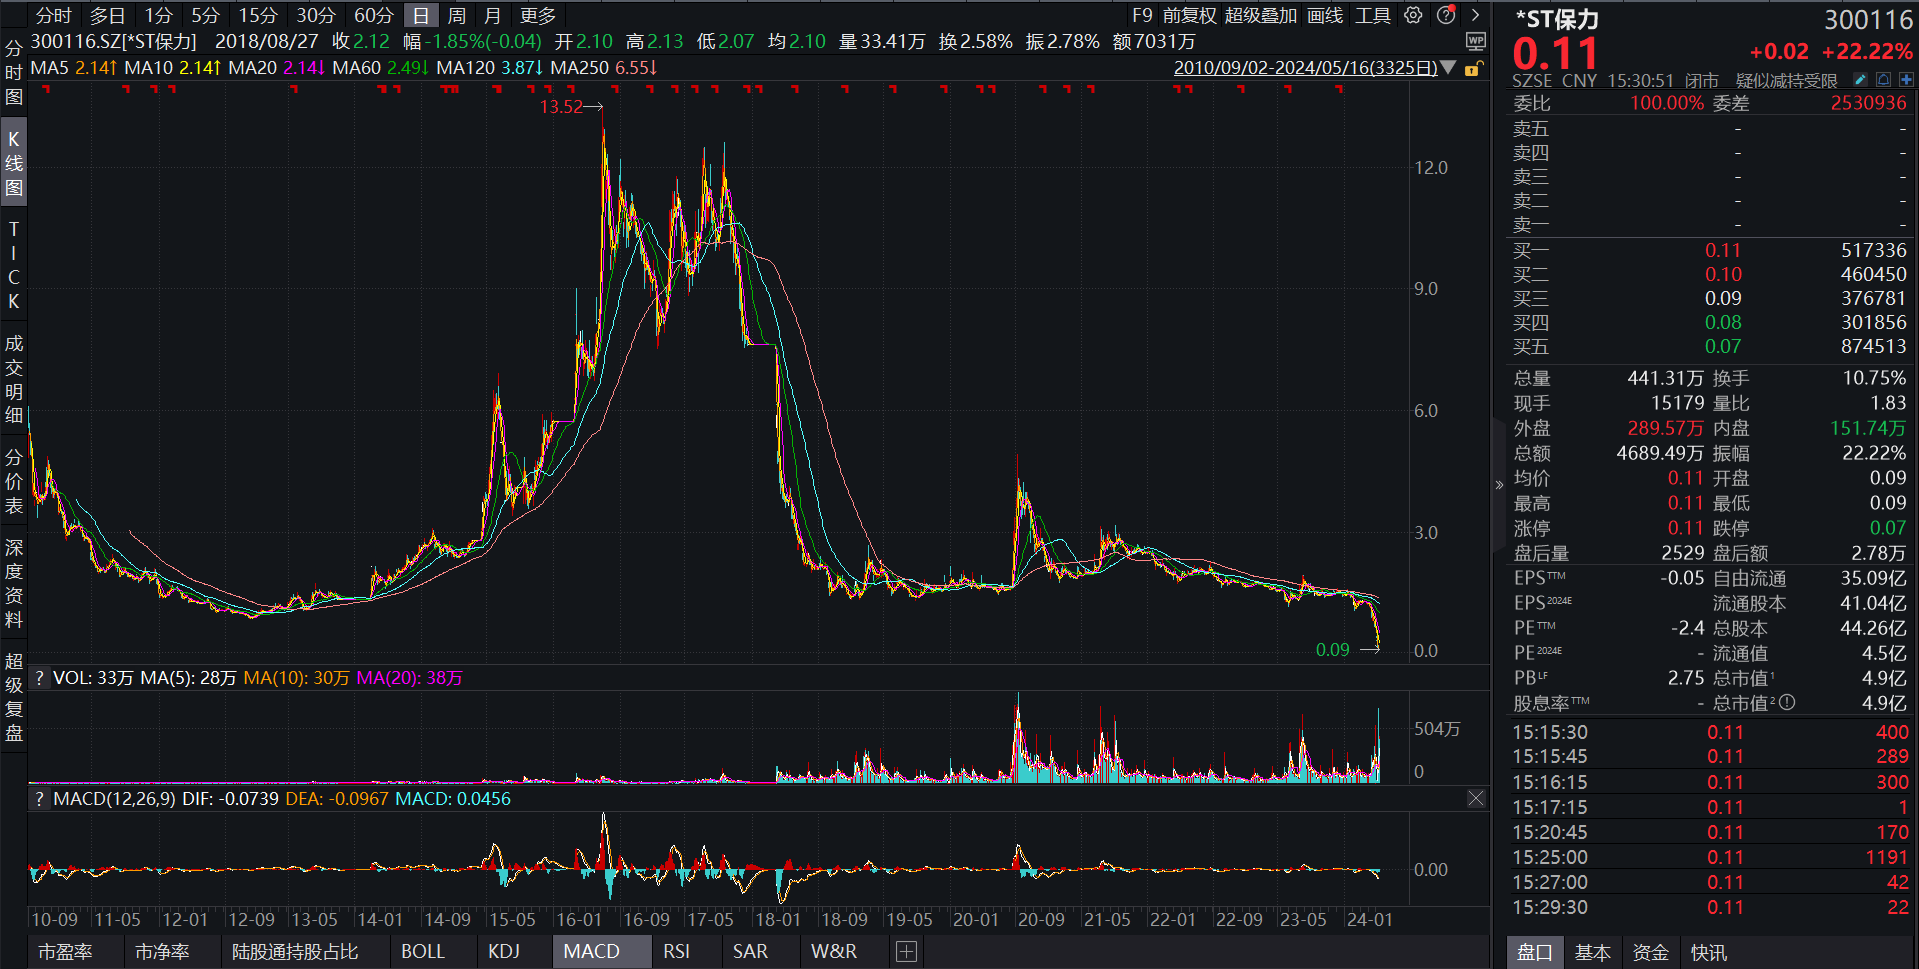Toggle 超级叠加 overlay option
1919x969 pixels.
pos(1260,15)
